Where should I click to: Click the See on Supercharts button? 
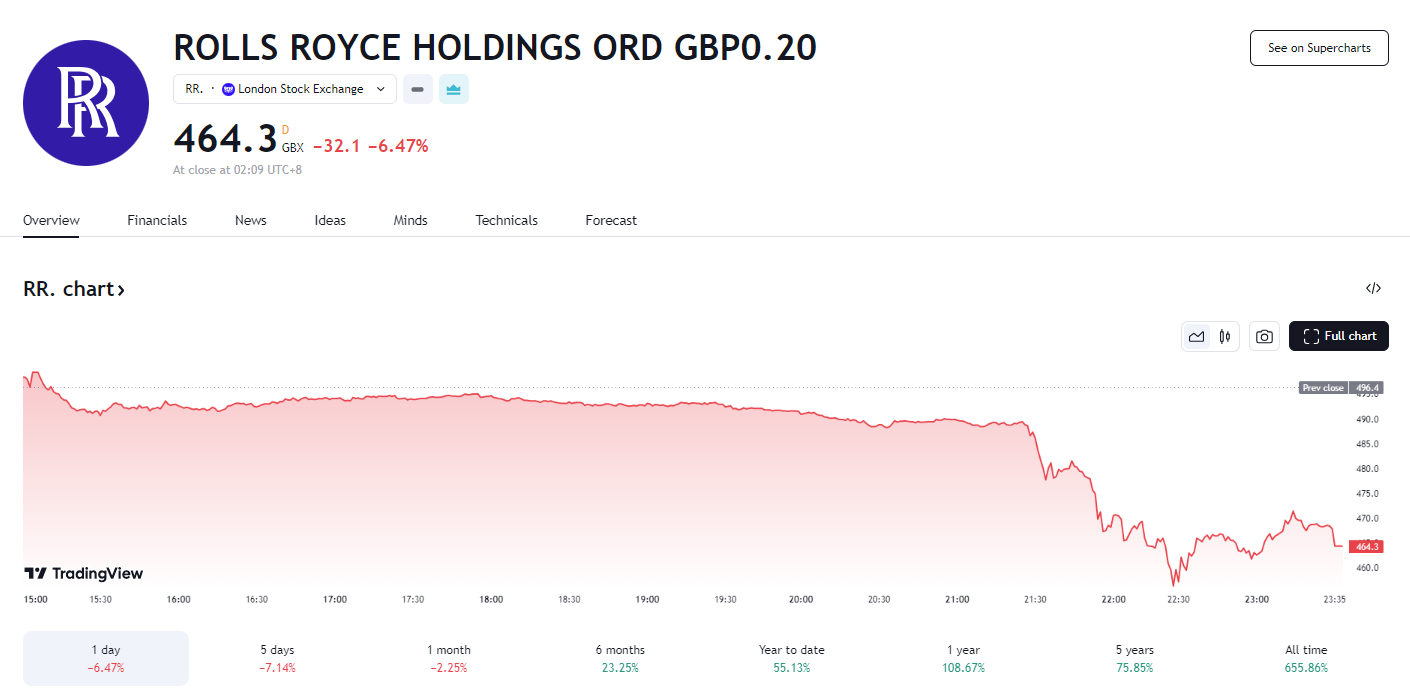[x=1318, y=48]
